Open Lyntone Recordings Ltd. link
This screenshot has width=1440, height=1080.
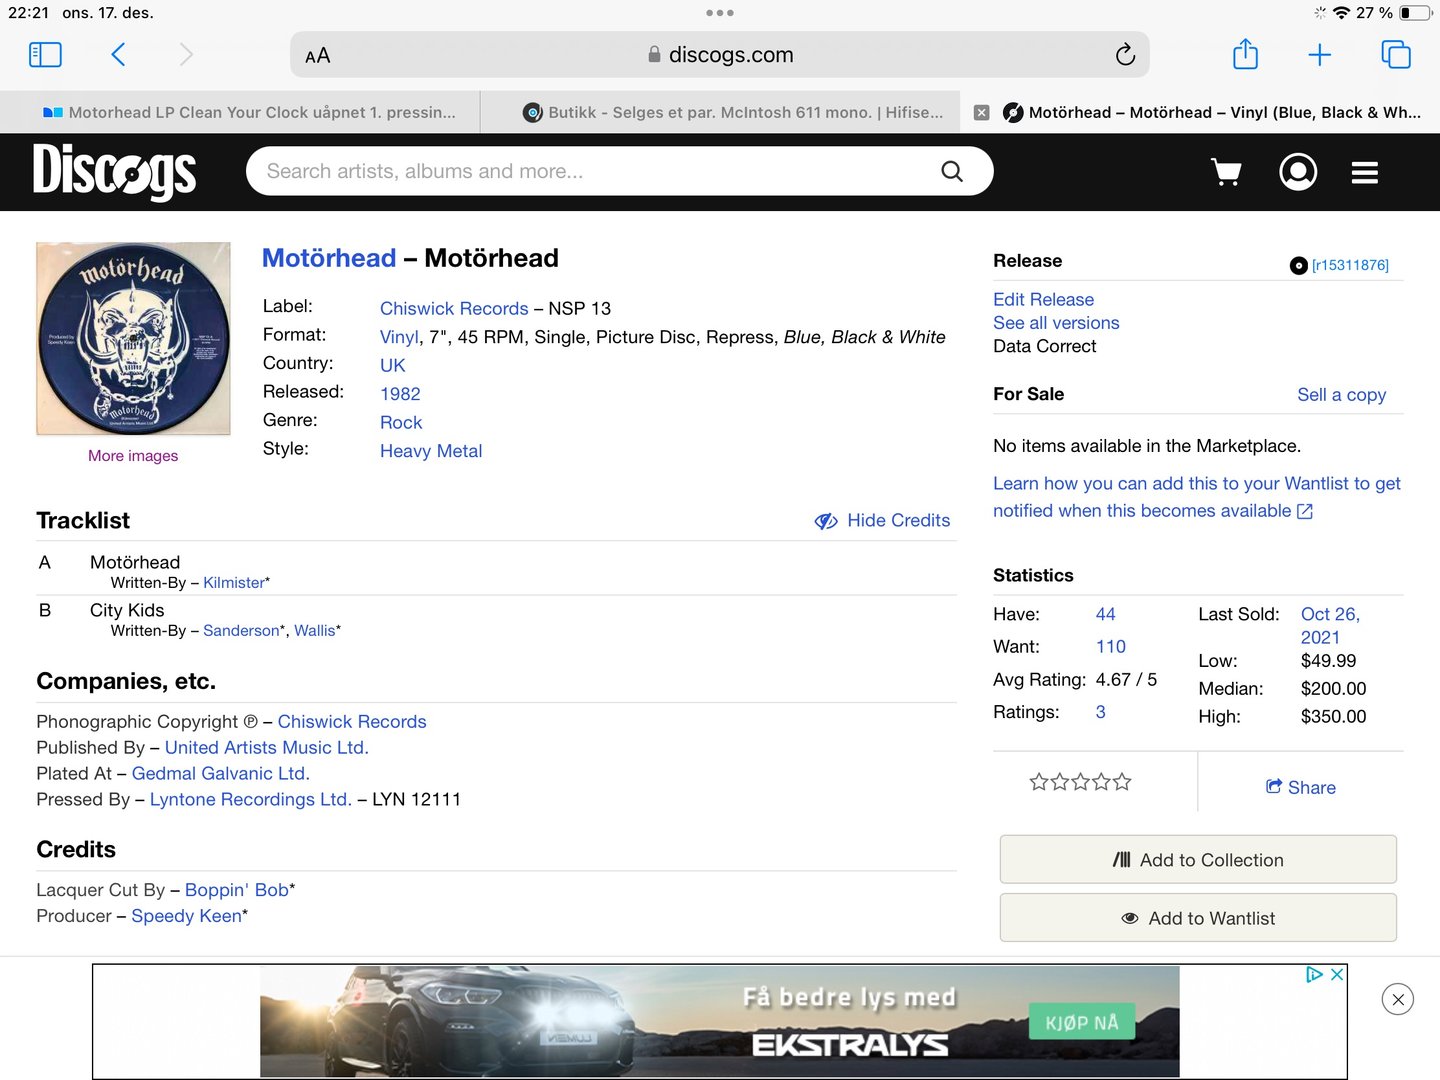251,800
